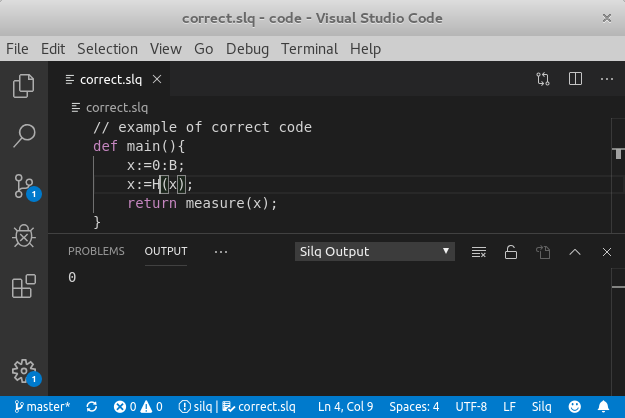
Task: Open editor more actions ellipsis
Action: pyautogui.click(x=606, y=79)
